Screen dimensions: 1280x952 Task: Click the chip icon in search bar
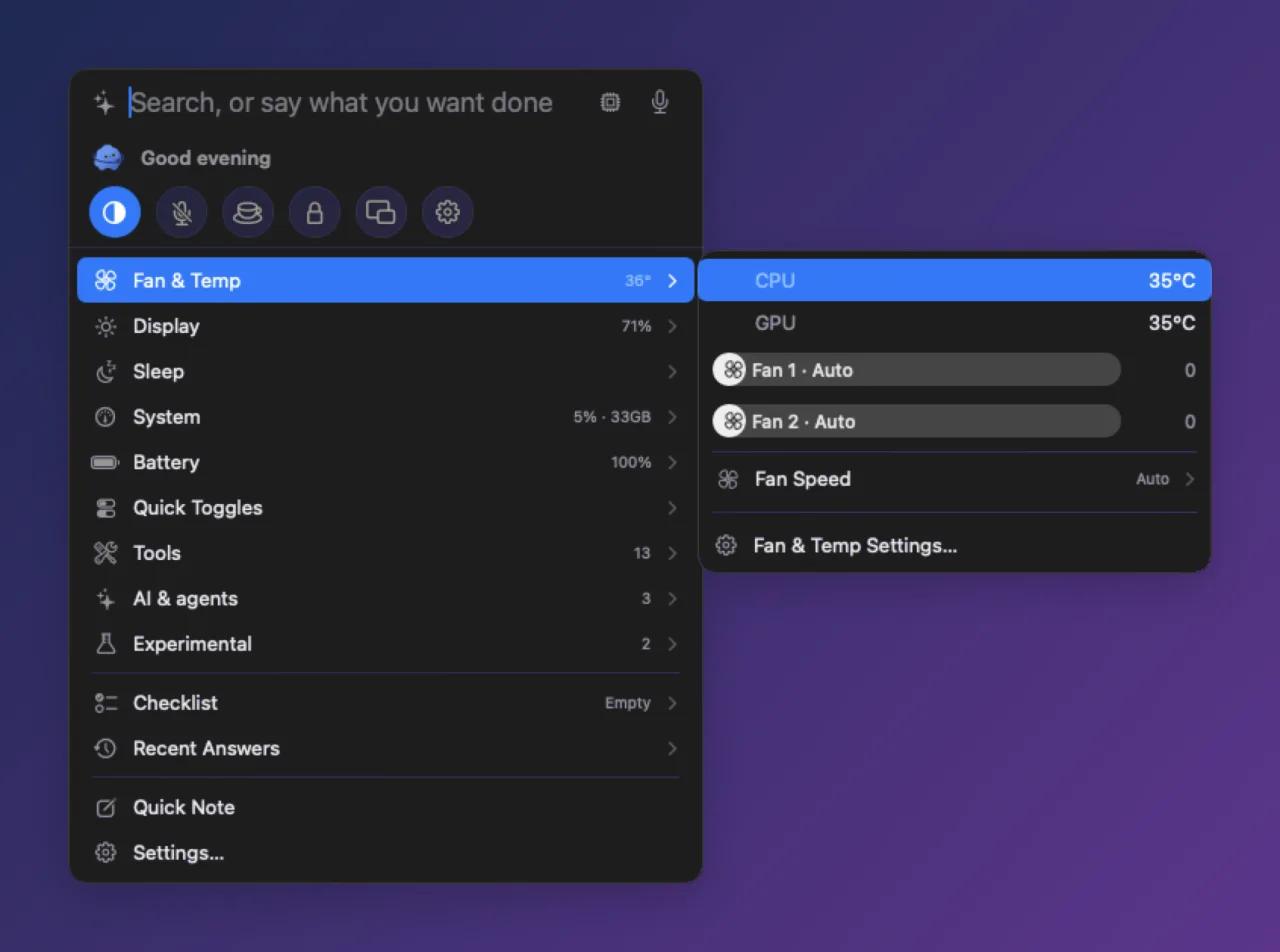(610, 102)
